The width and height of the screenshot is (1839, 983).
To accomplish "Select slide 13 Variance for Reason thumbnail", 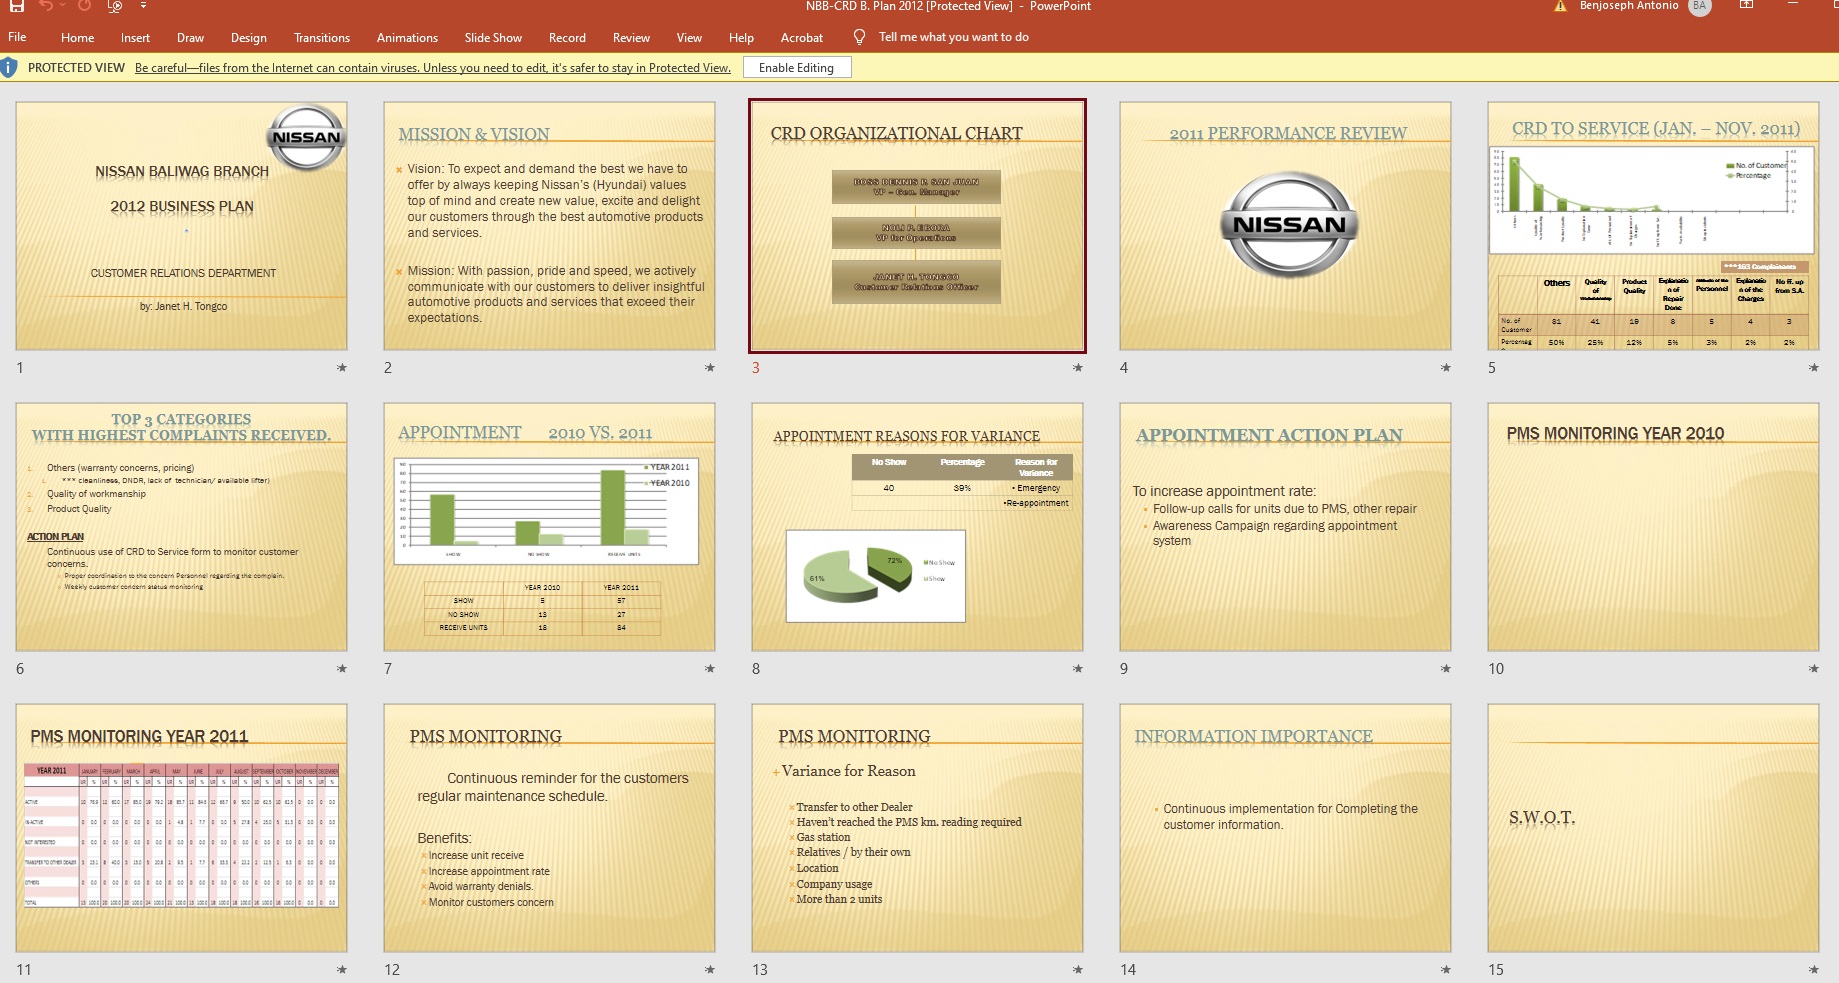I will coord(917,828).
